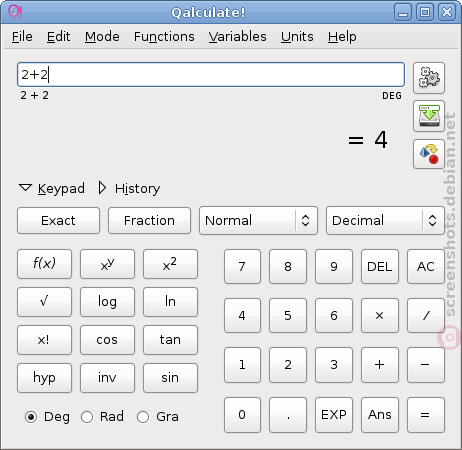
Task: Click the division / key
Action: (426, 315)
